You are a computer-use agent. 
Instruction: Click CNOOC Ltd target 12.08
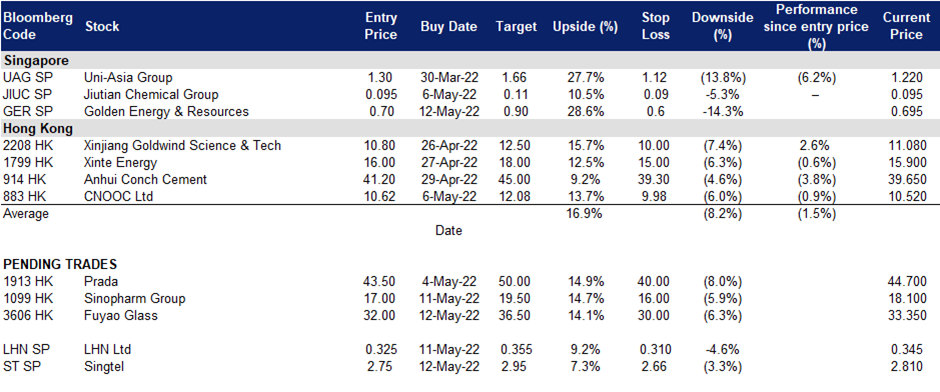[x=516, y=197]
